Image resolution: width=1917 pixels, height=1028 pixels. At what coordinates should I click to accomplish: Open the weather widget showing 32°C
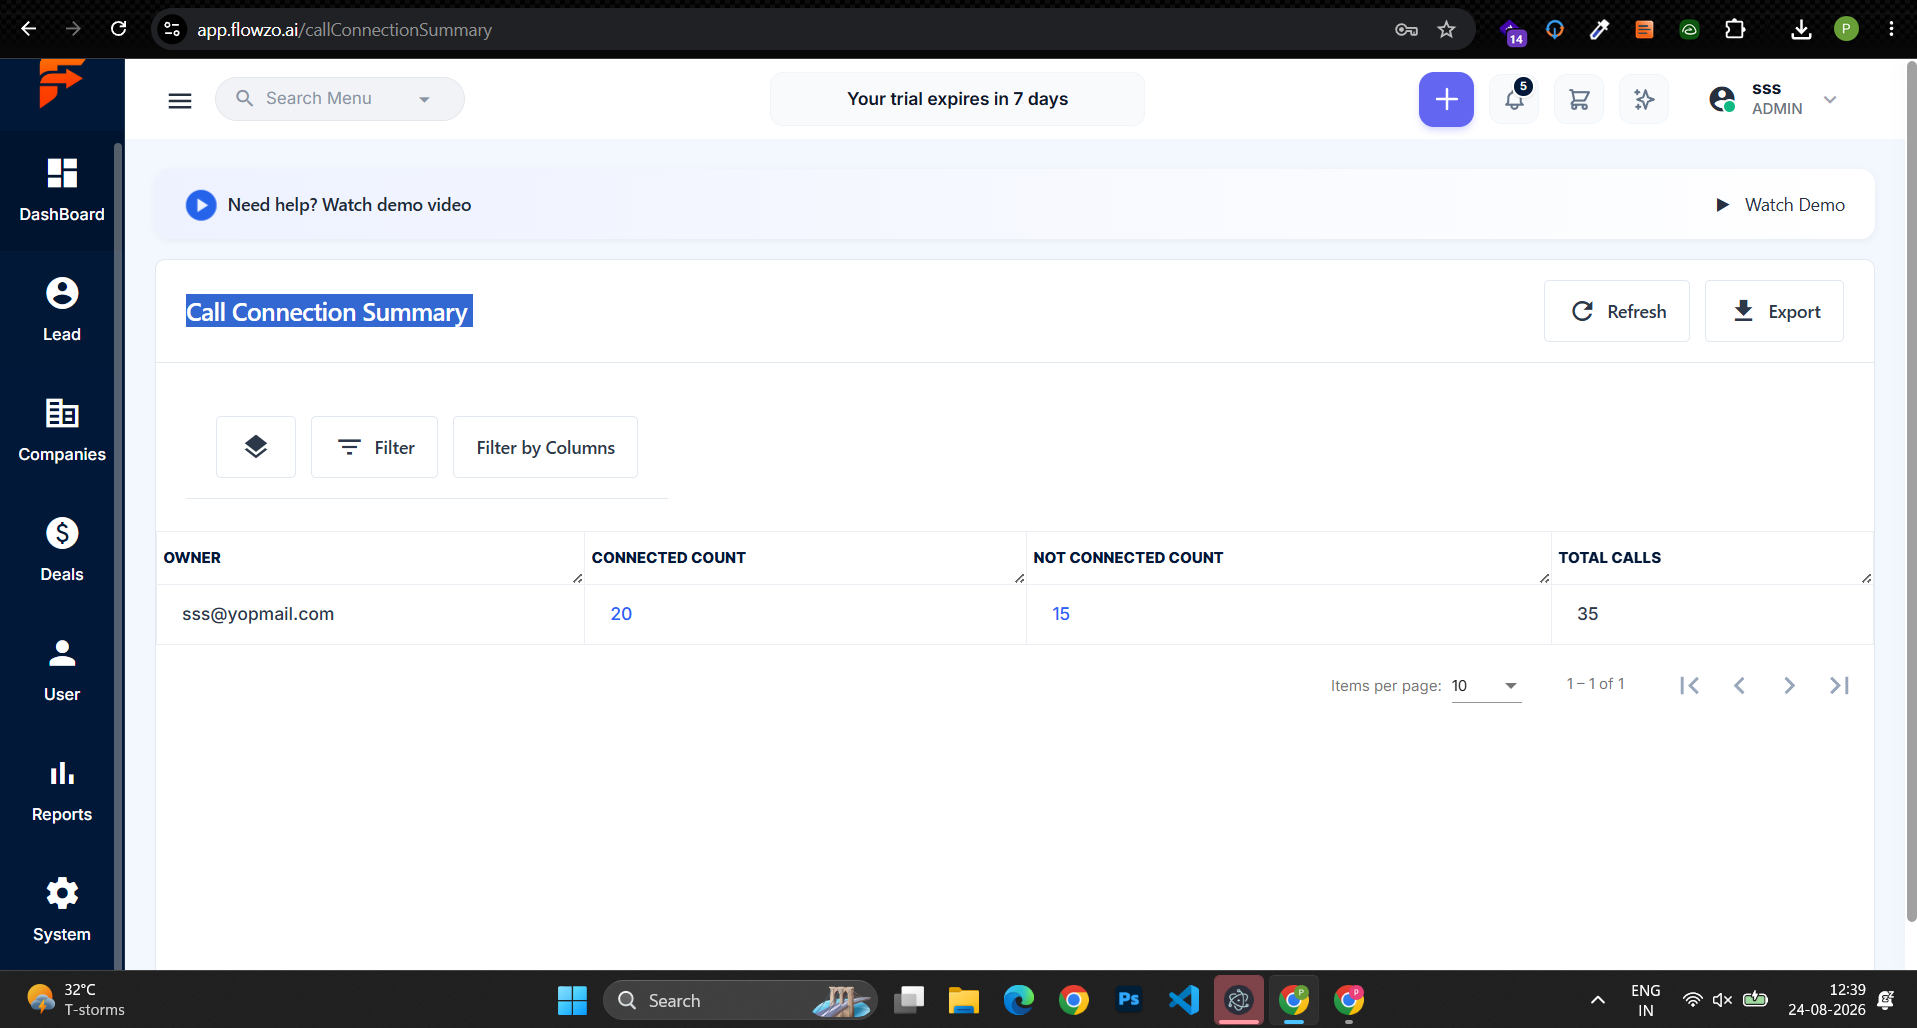(76, 1000)
